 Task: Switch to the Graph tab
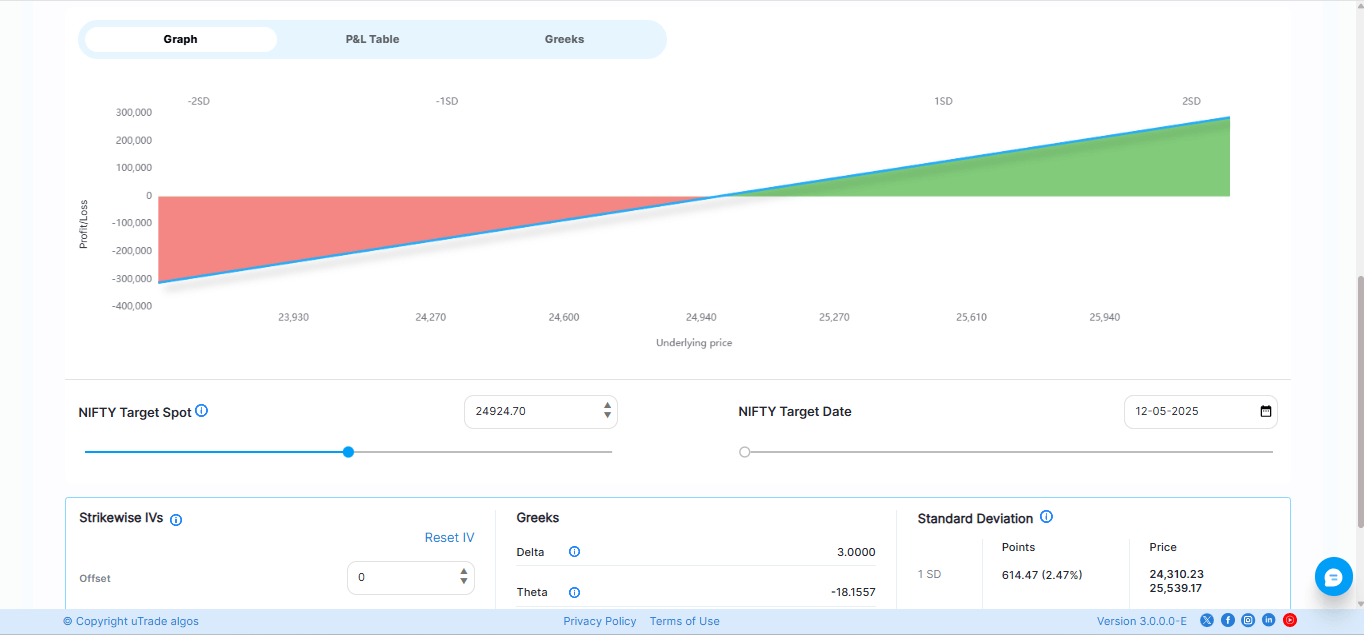pos(181,39)
